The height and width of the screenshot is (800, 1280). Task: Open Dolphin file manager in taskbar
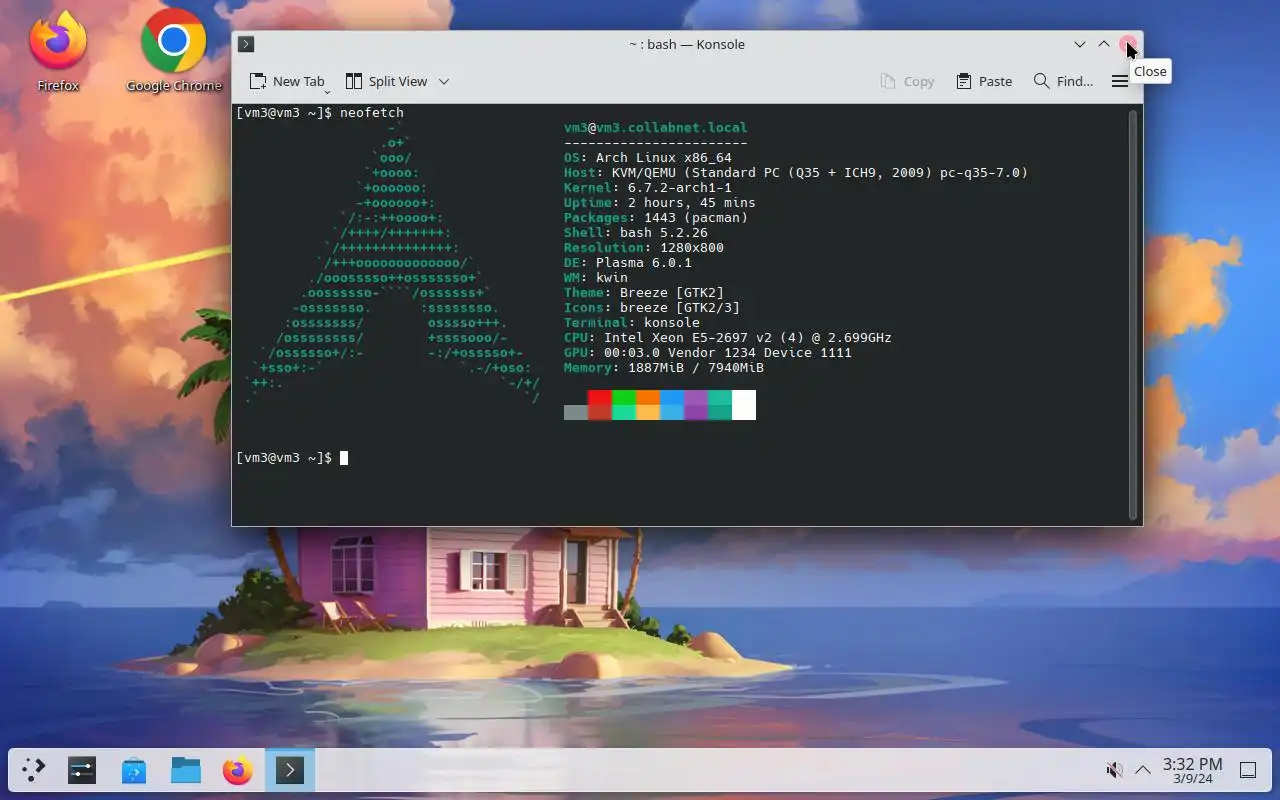coord(186,770)
